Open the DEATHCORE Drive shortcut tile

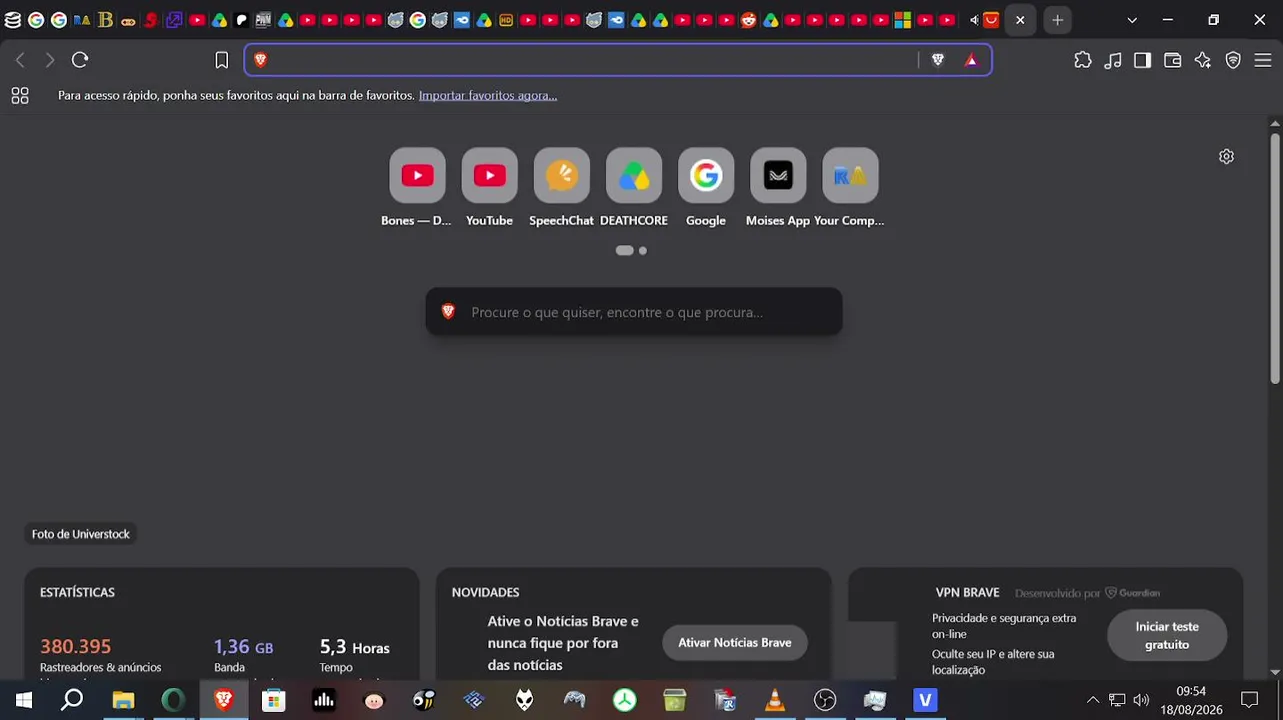(634, 187)
